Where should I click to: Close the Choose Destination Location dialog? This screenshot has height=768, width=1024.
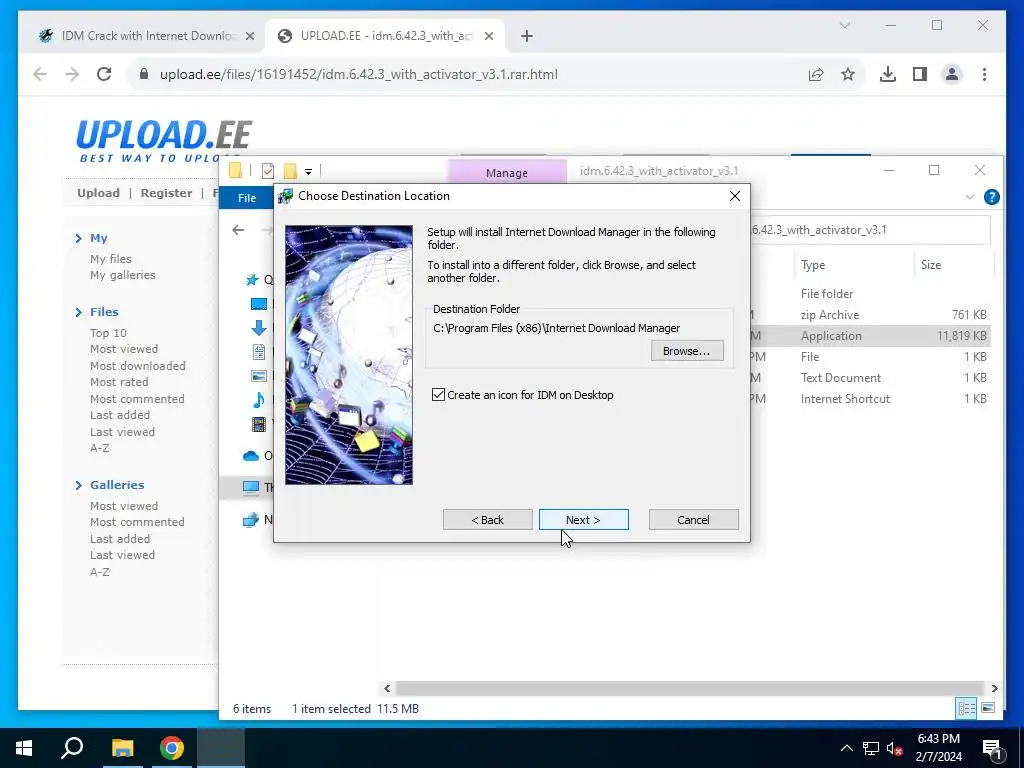(735, 196)
